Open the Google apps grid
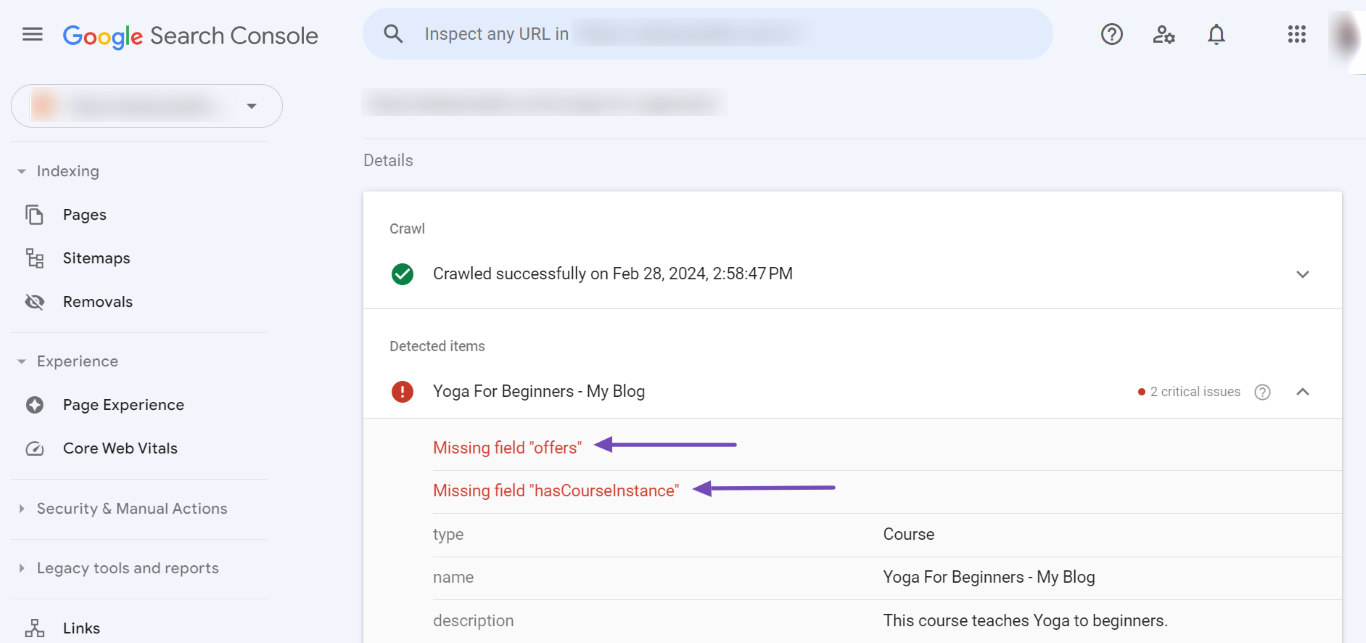1366x643 pixels. point(1297,34)
